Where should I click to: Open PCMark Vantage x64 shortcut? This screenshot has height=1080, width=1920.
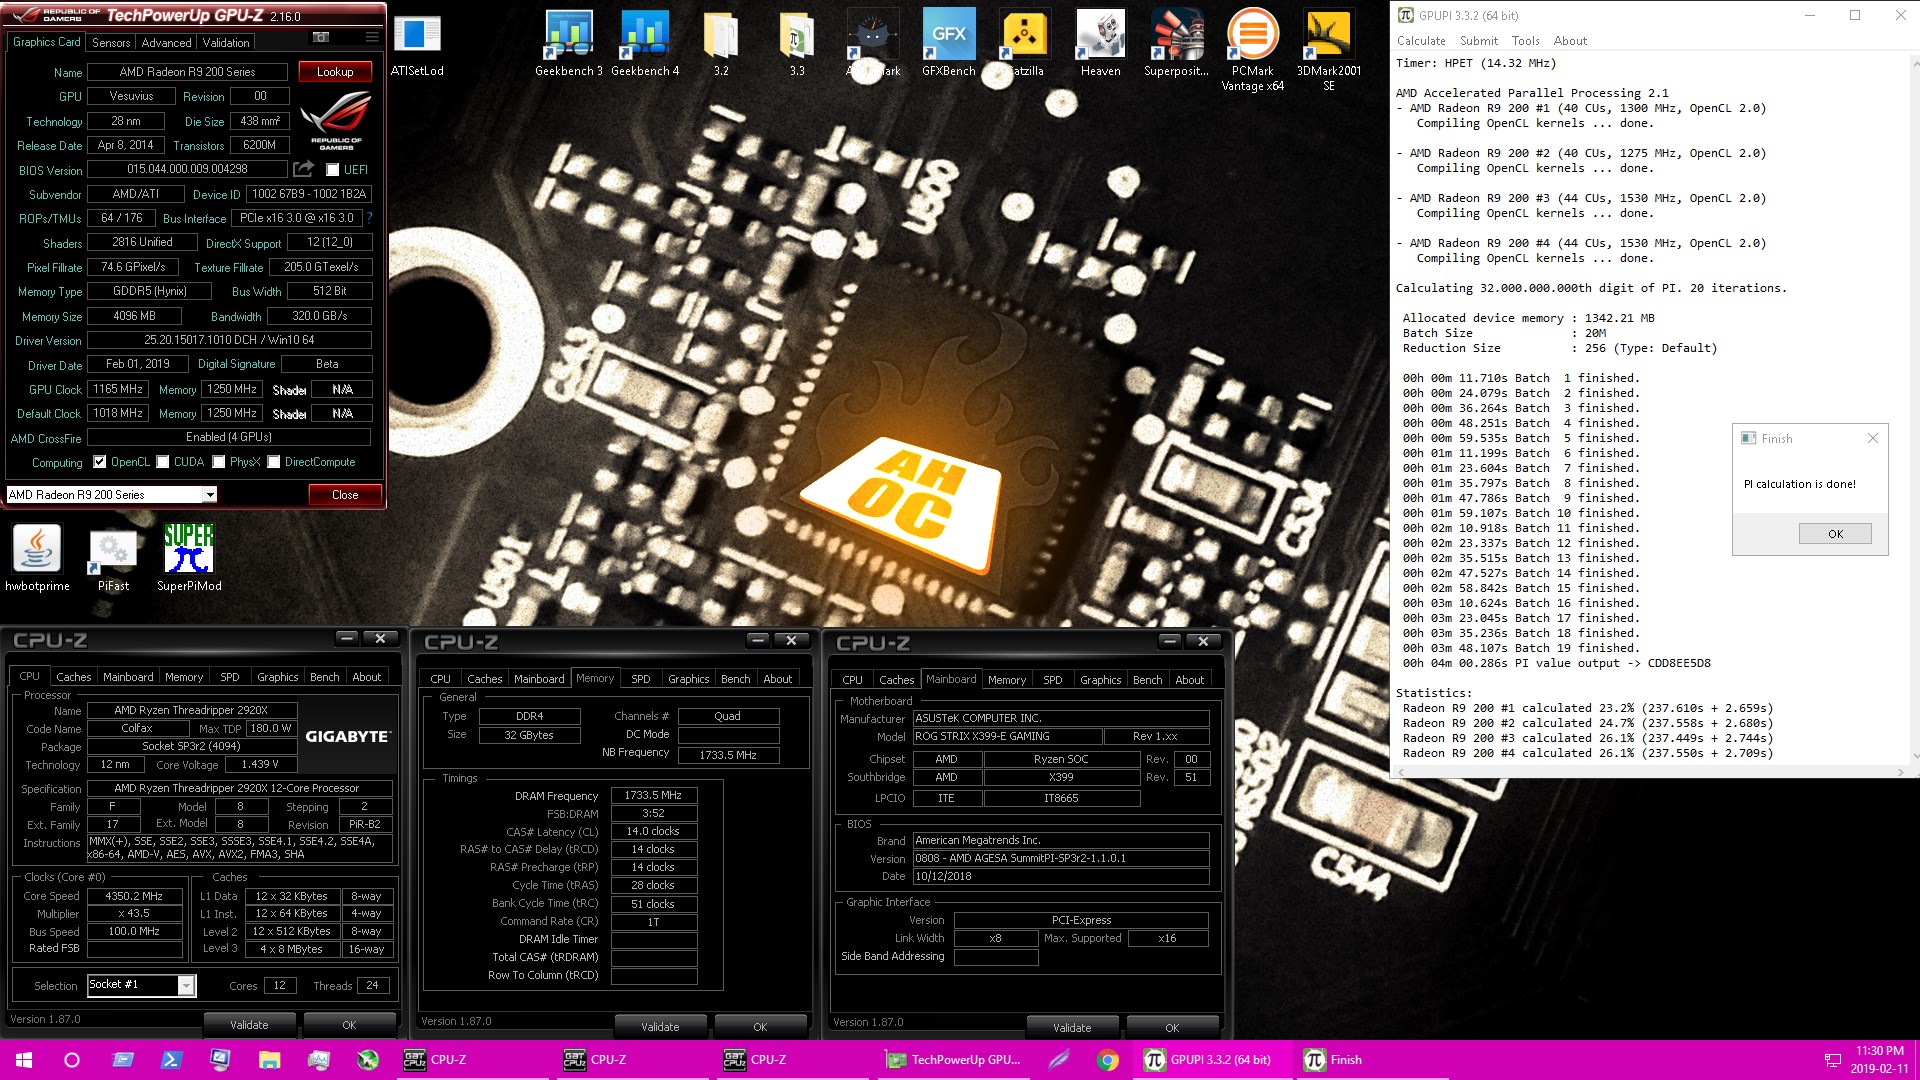click(1252, 51)
